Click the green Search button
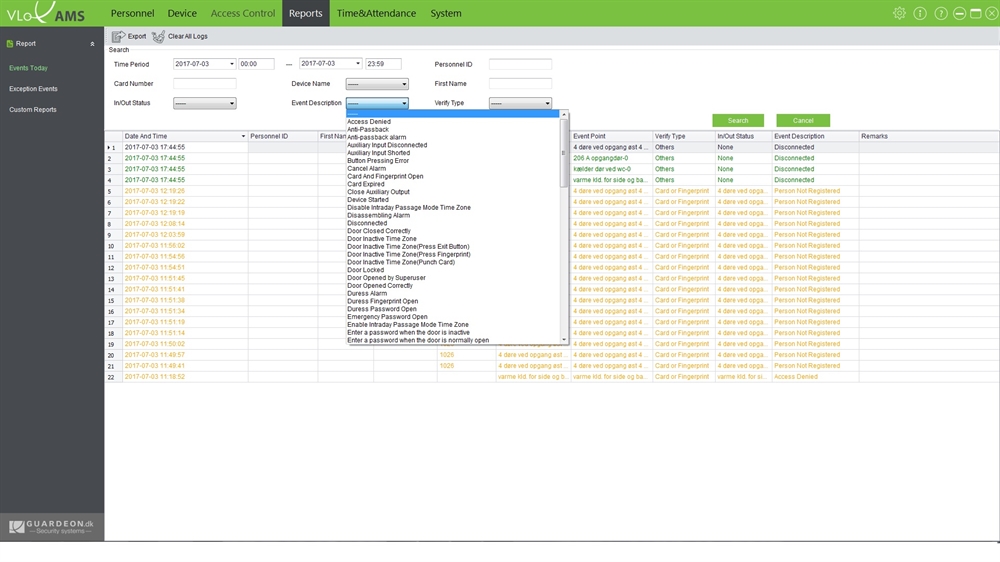 point(738,121)
